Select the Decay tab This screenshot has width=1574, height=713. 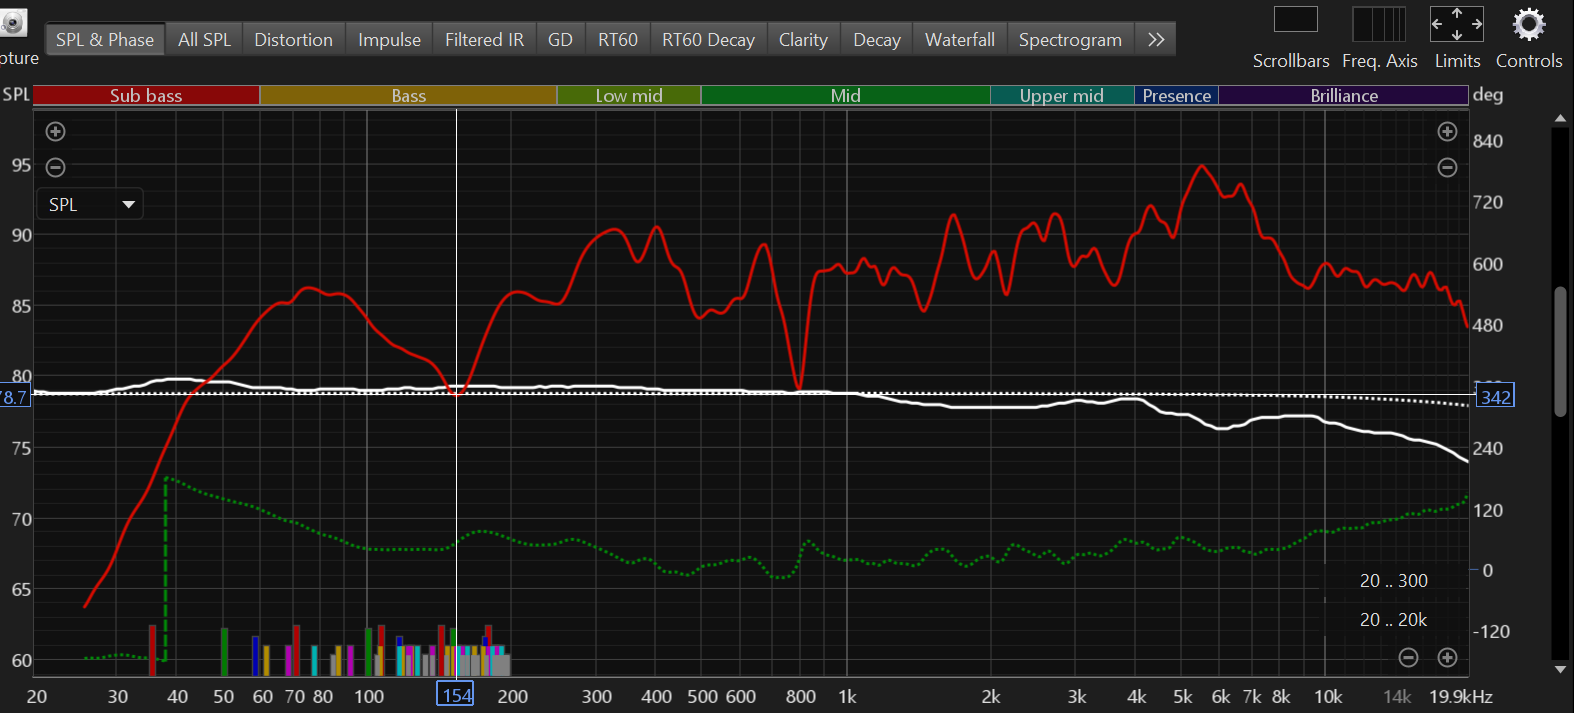coord(877,40)
